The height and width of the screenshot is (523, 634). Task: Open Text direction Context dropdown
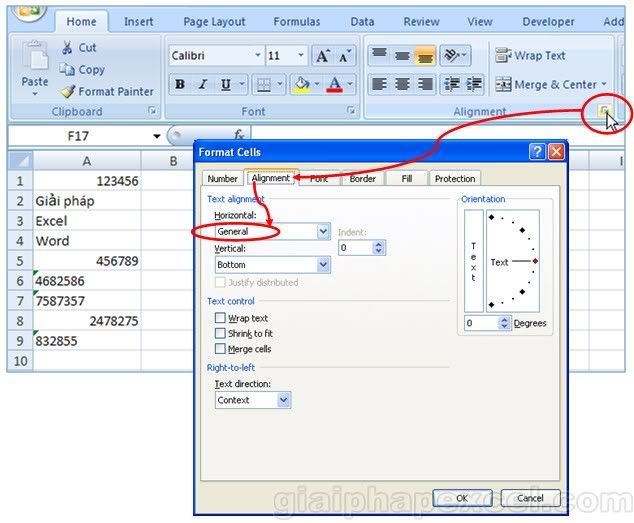point(284,400)
